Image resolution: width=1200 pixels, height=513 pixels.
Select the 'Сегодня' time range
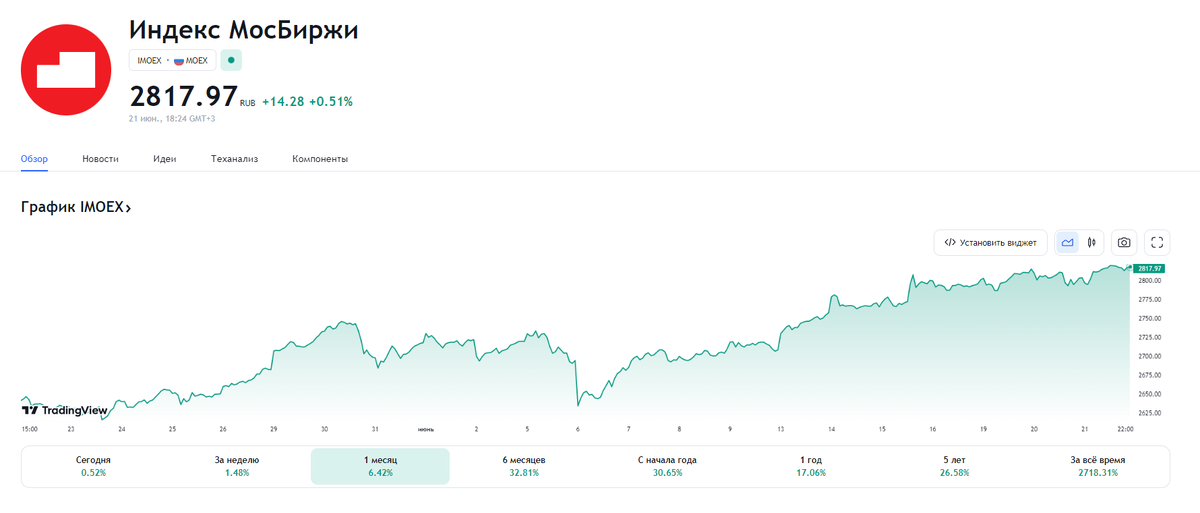[x=93, y=466]
